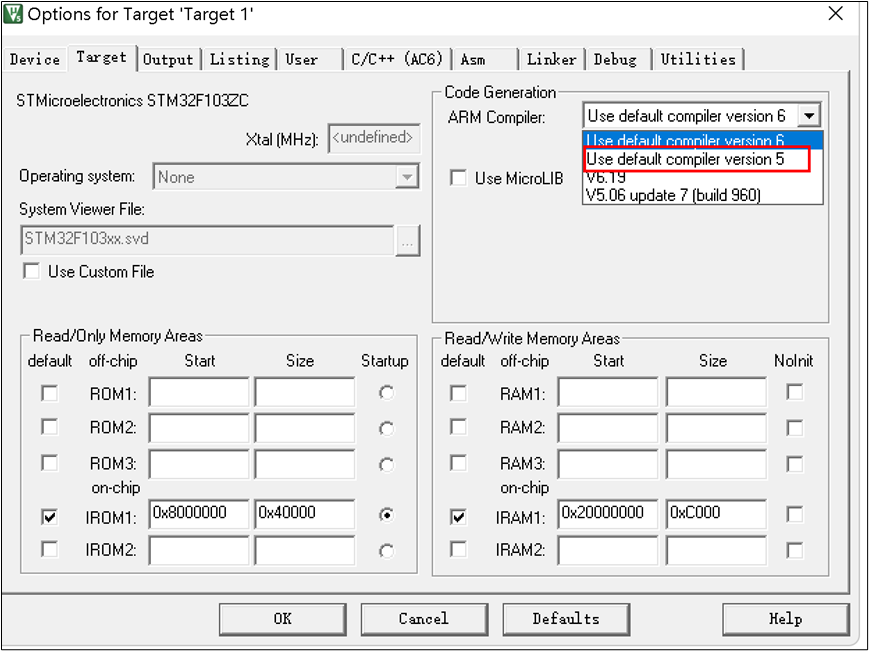Select the IRAM1 Start field showing 0x20000000
This screenshot has width=869, height=651.
[607, 514]
